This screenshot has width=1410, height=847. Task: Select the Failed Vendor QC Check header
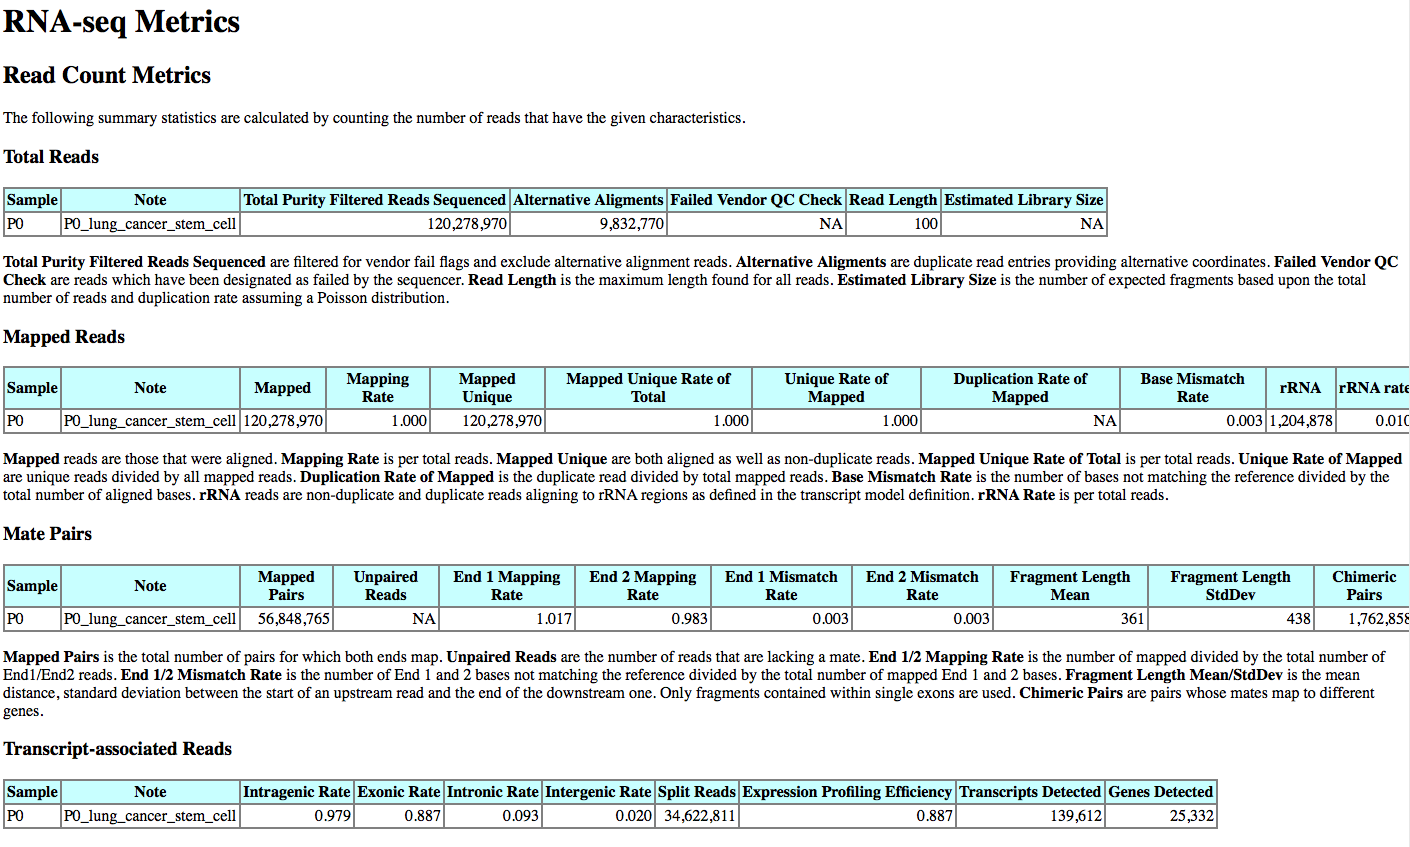coord(756,199)
